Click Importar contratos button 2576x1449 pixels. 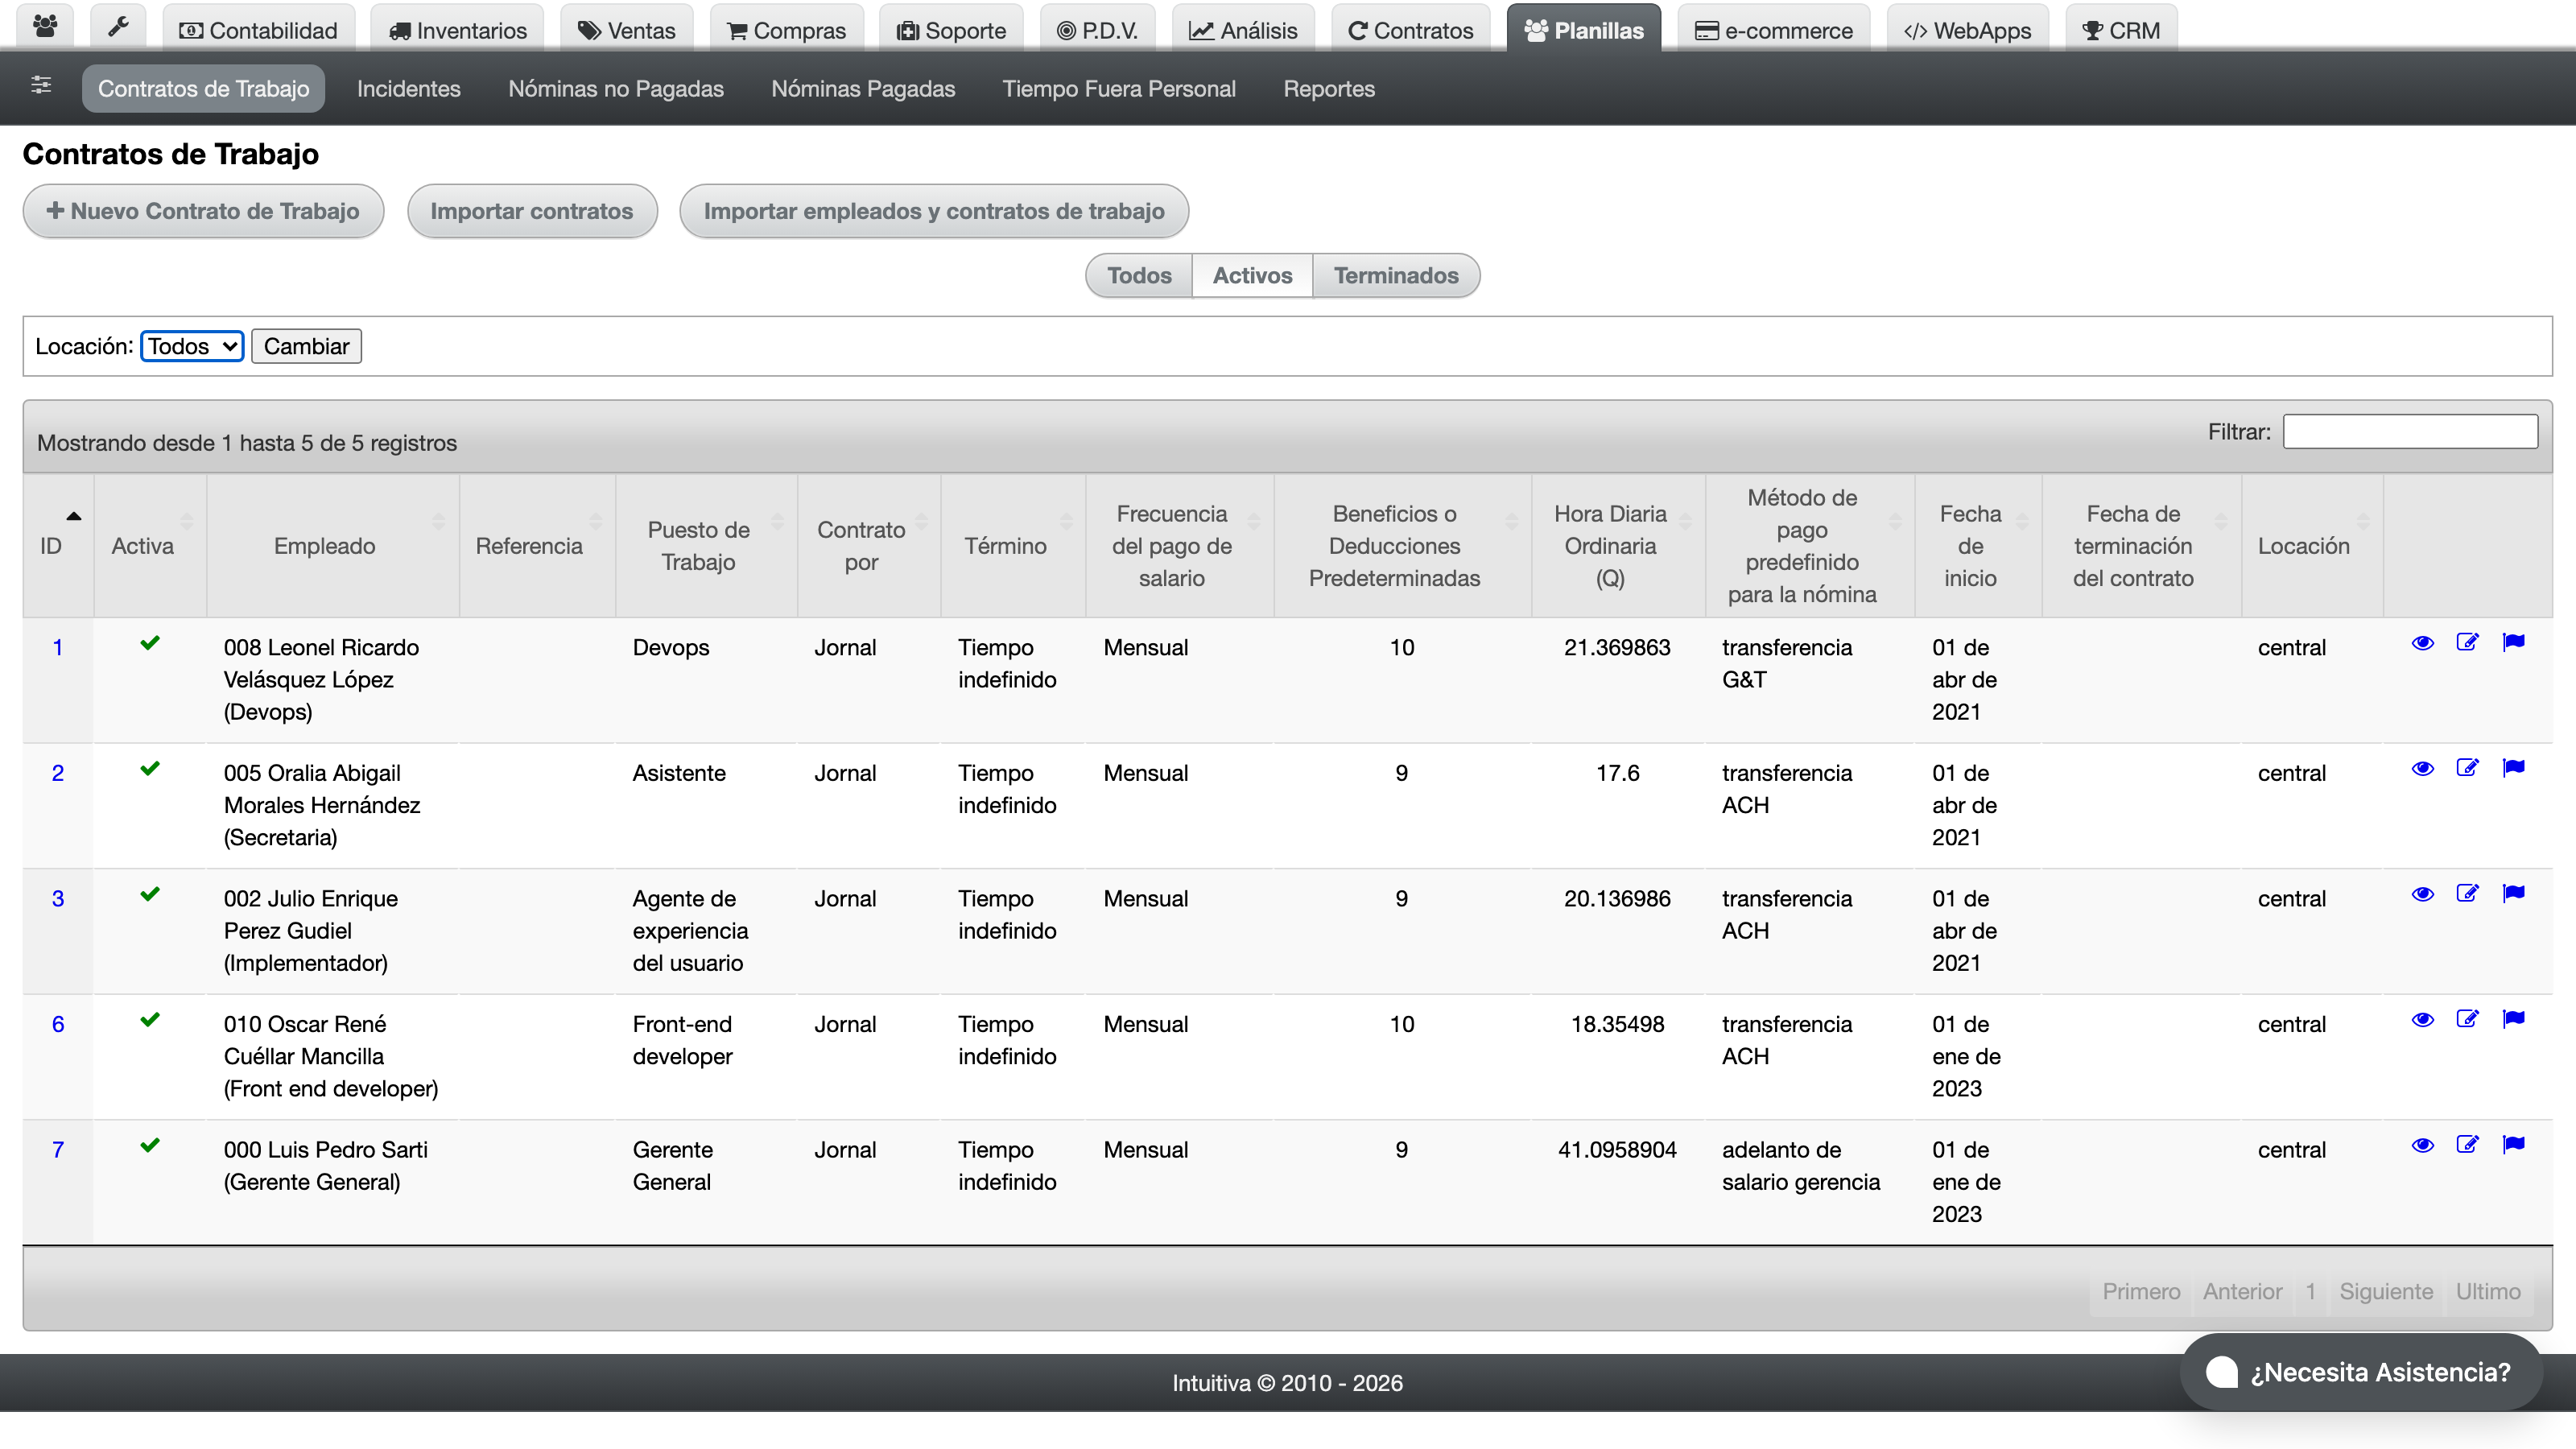pos(532,211)
